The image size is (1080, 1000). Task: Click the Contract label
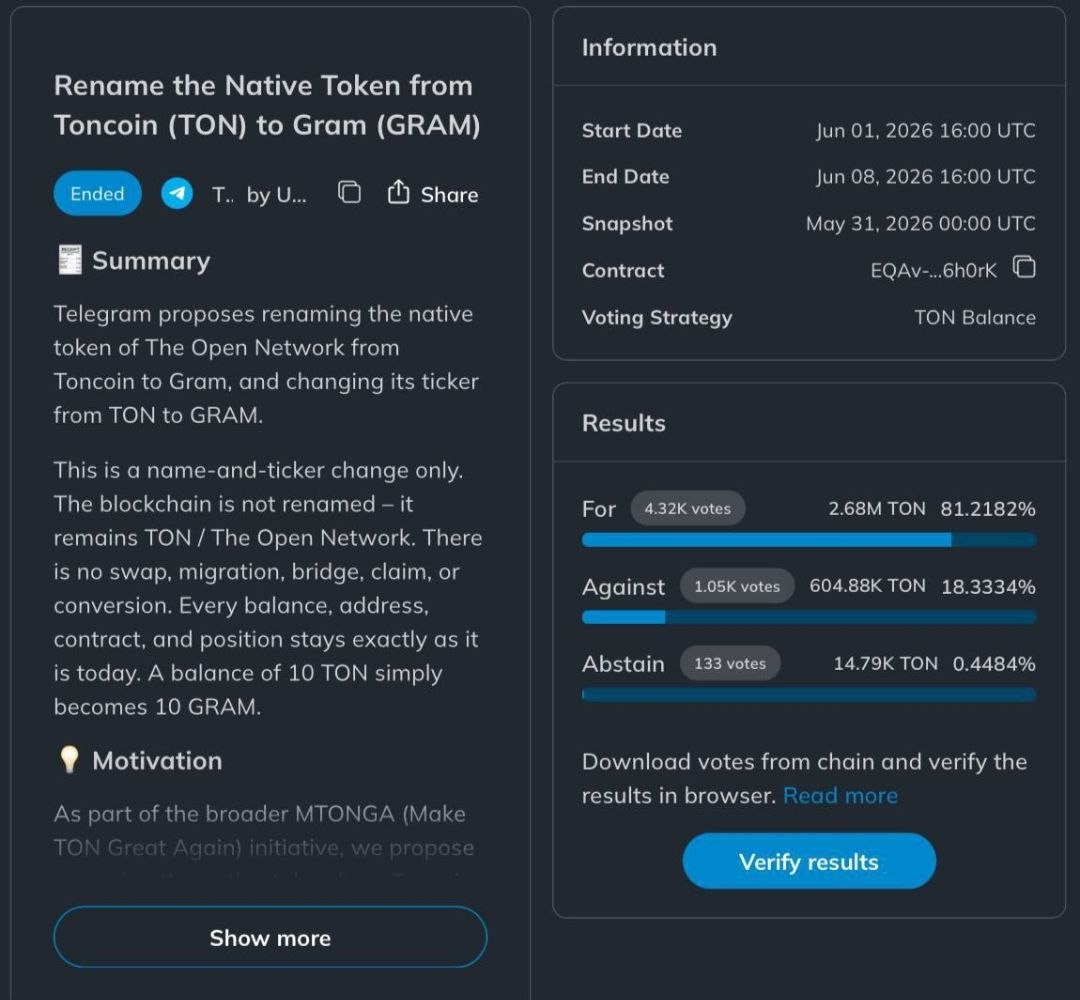click(623, 270)
